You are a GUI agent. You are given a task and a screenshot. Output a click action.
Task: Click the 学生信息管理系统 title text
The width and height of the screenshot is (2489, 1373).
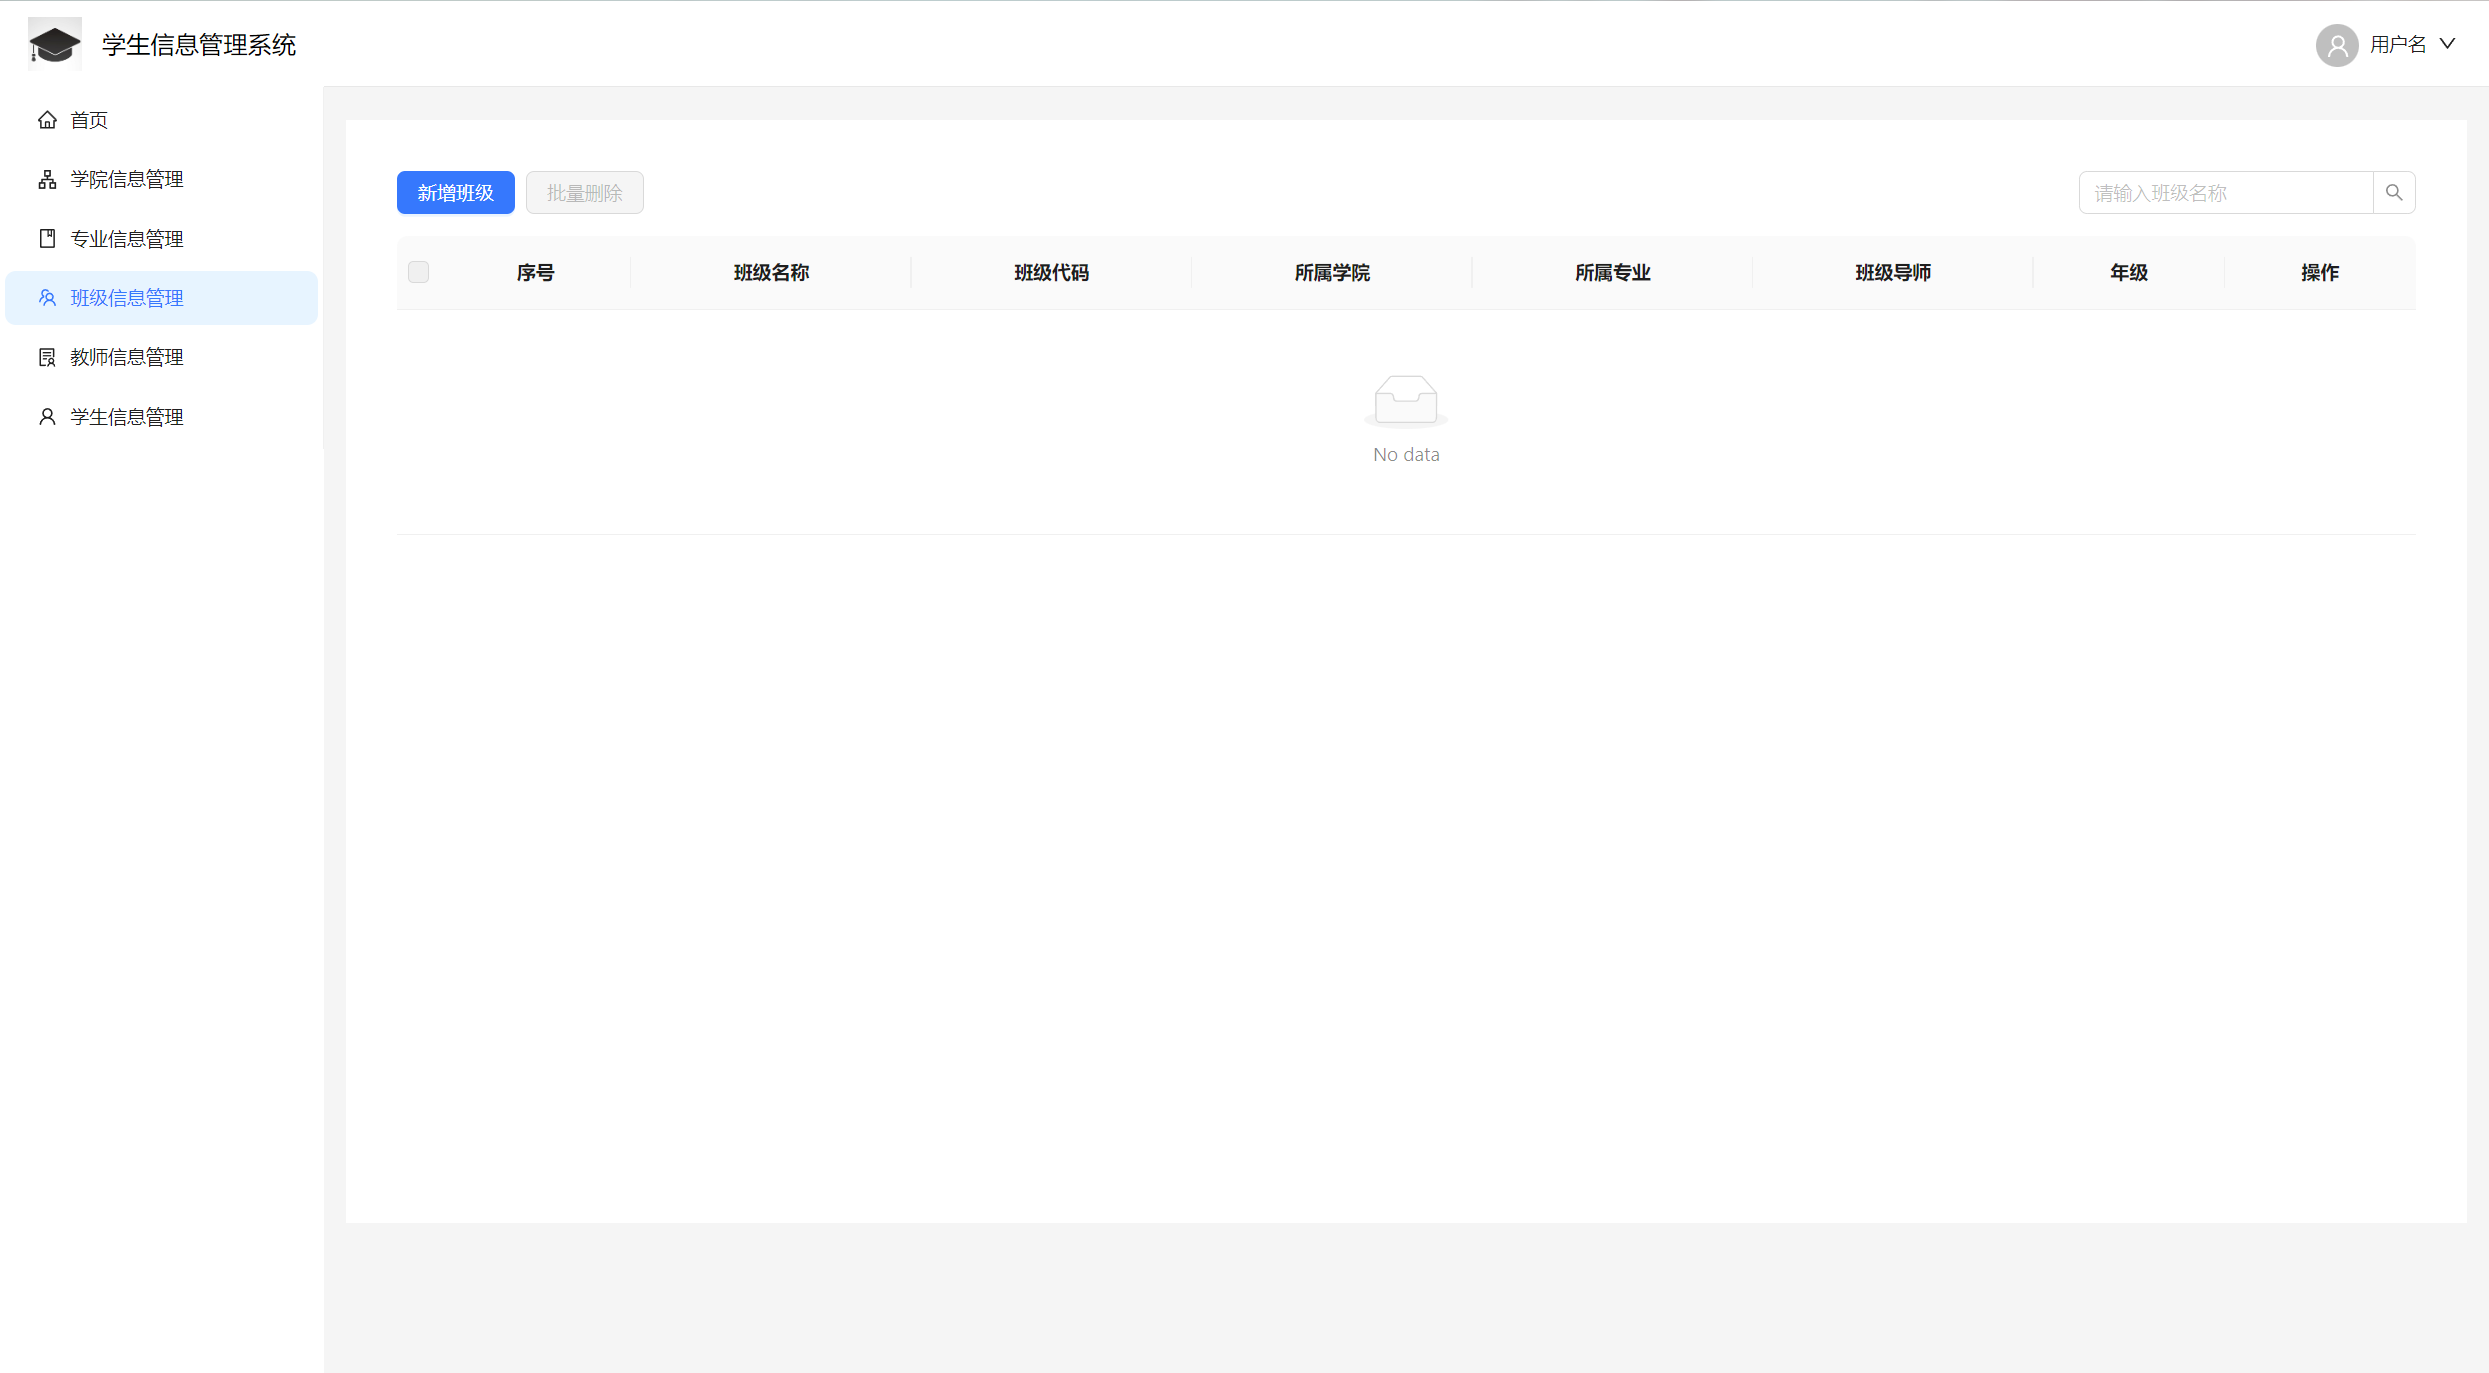pos(199,45)
